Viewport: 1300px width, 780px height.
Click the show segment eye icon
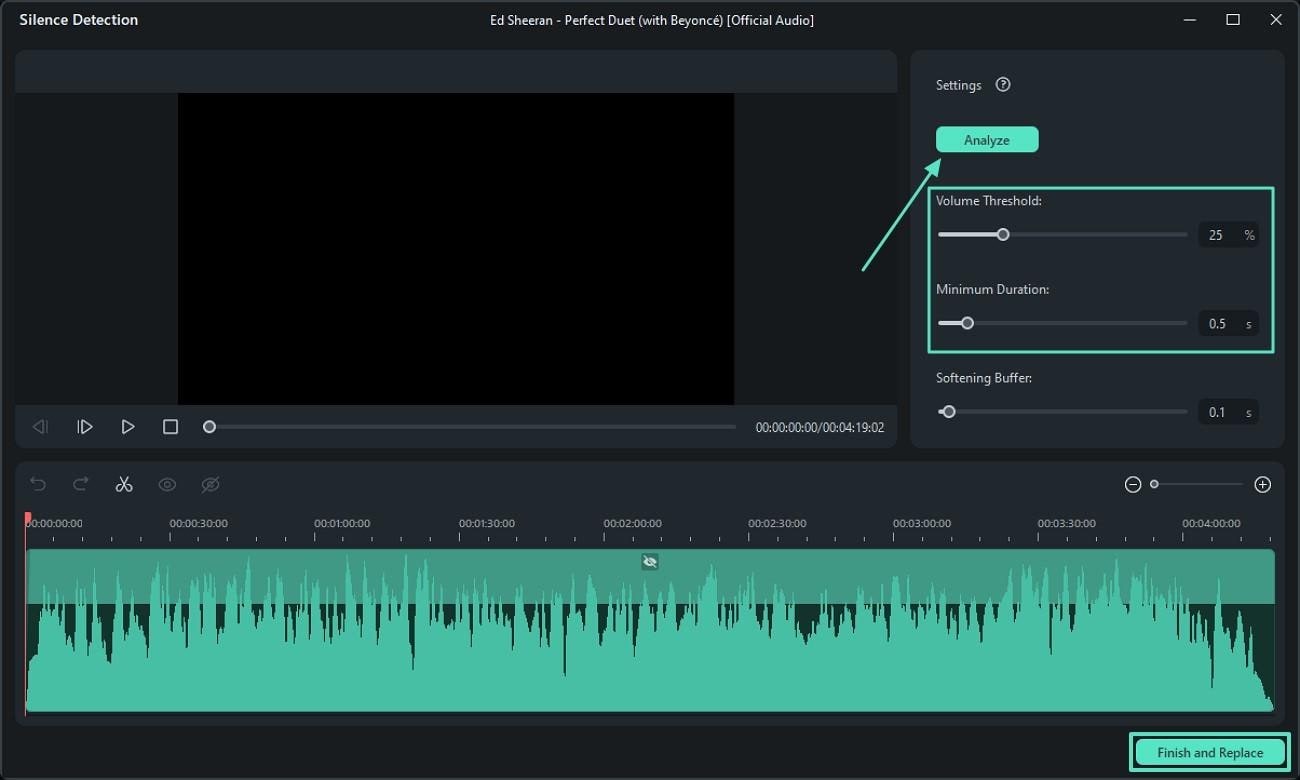[167, 484]
